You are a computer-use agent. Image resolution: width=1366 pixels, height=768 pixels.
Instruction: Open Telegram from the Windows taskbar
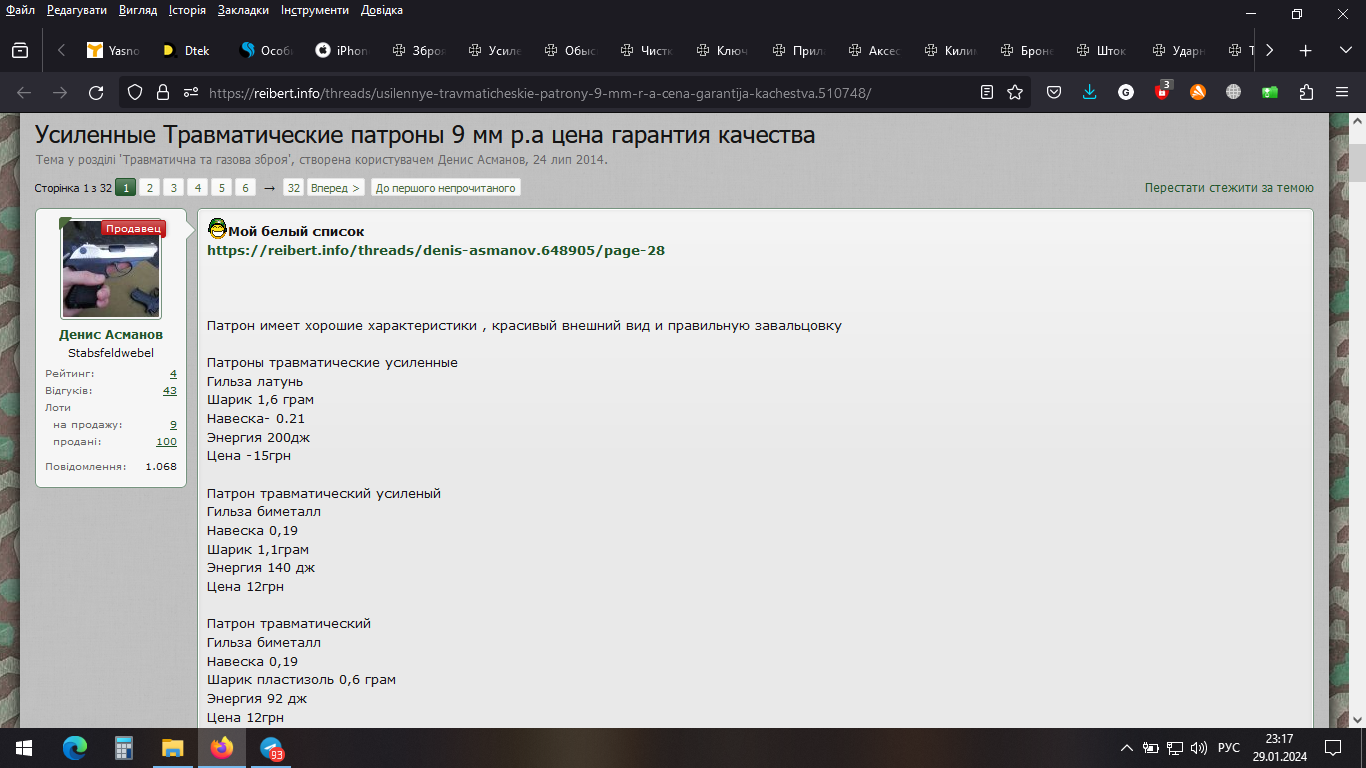(271, 748)
